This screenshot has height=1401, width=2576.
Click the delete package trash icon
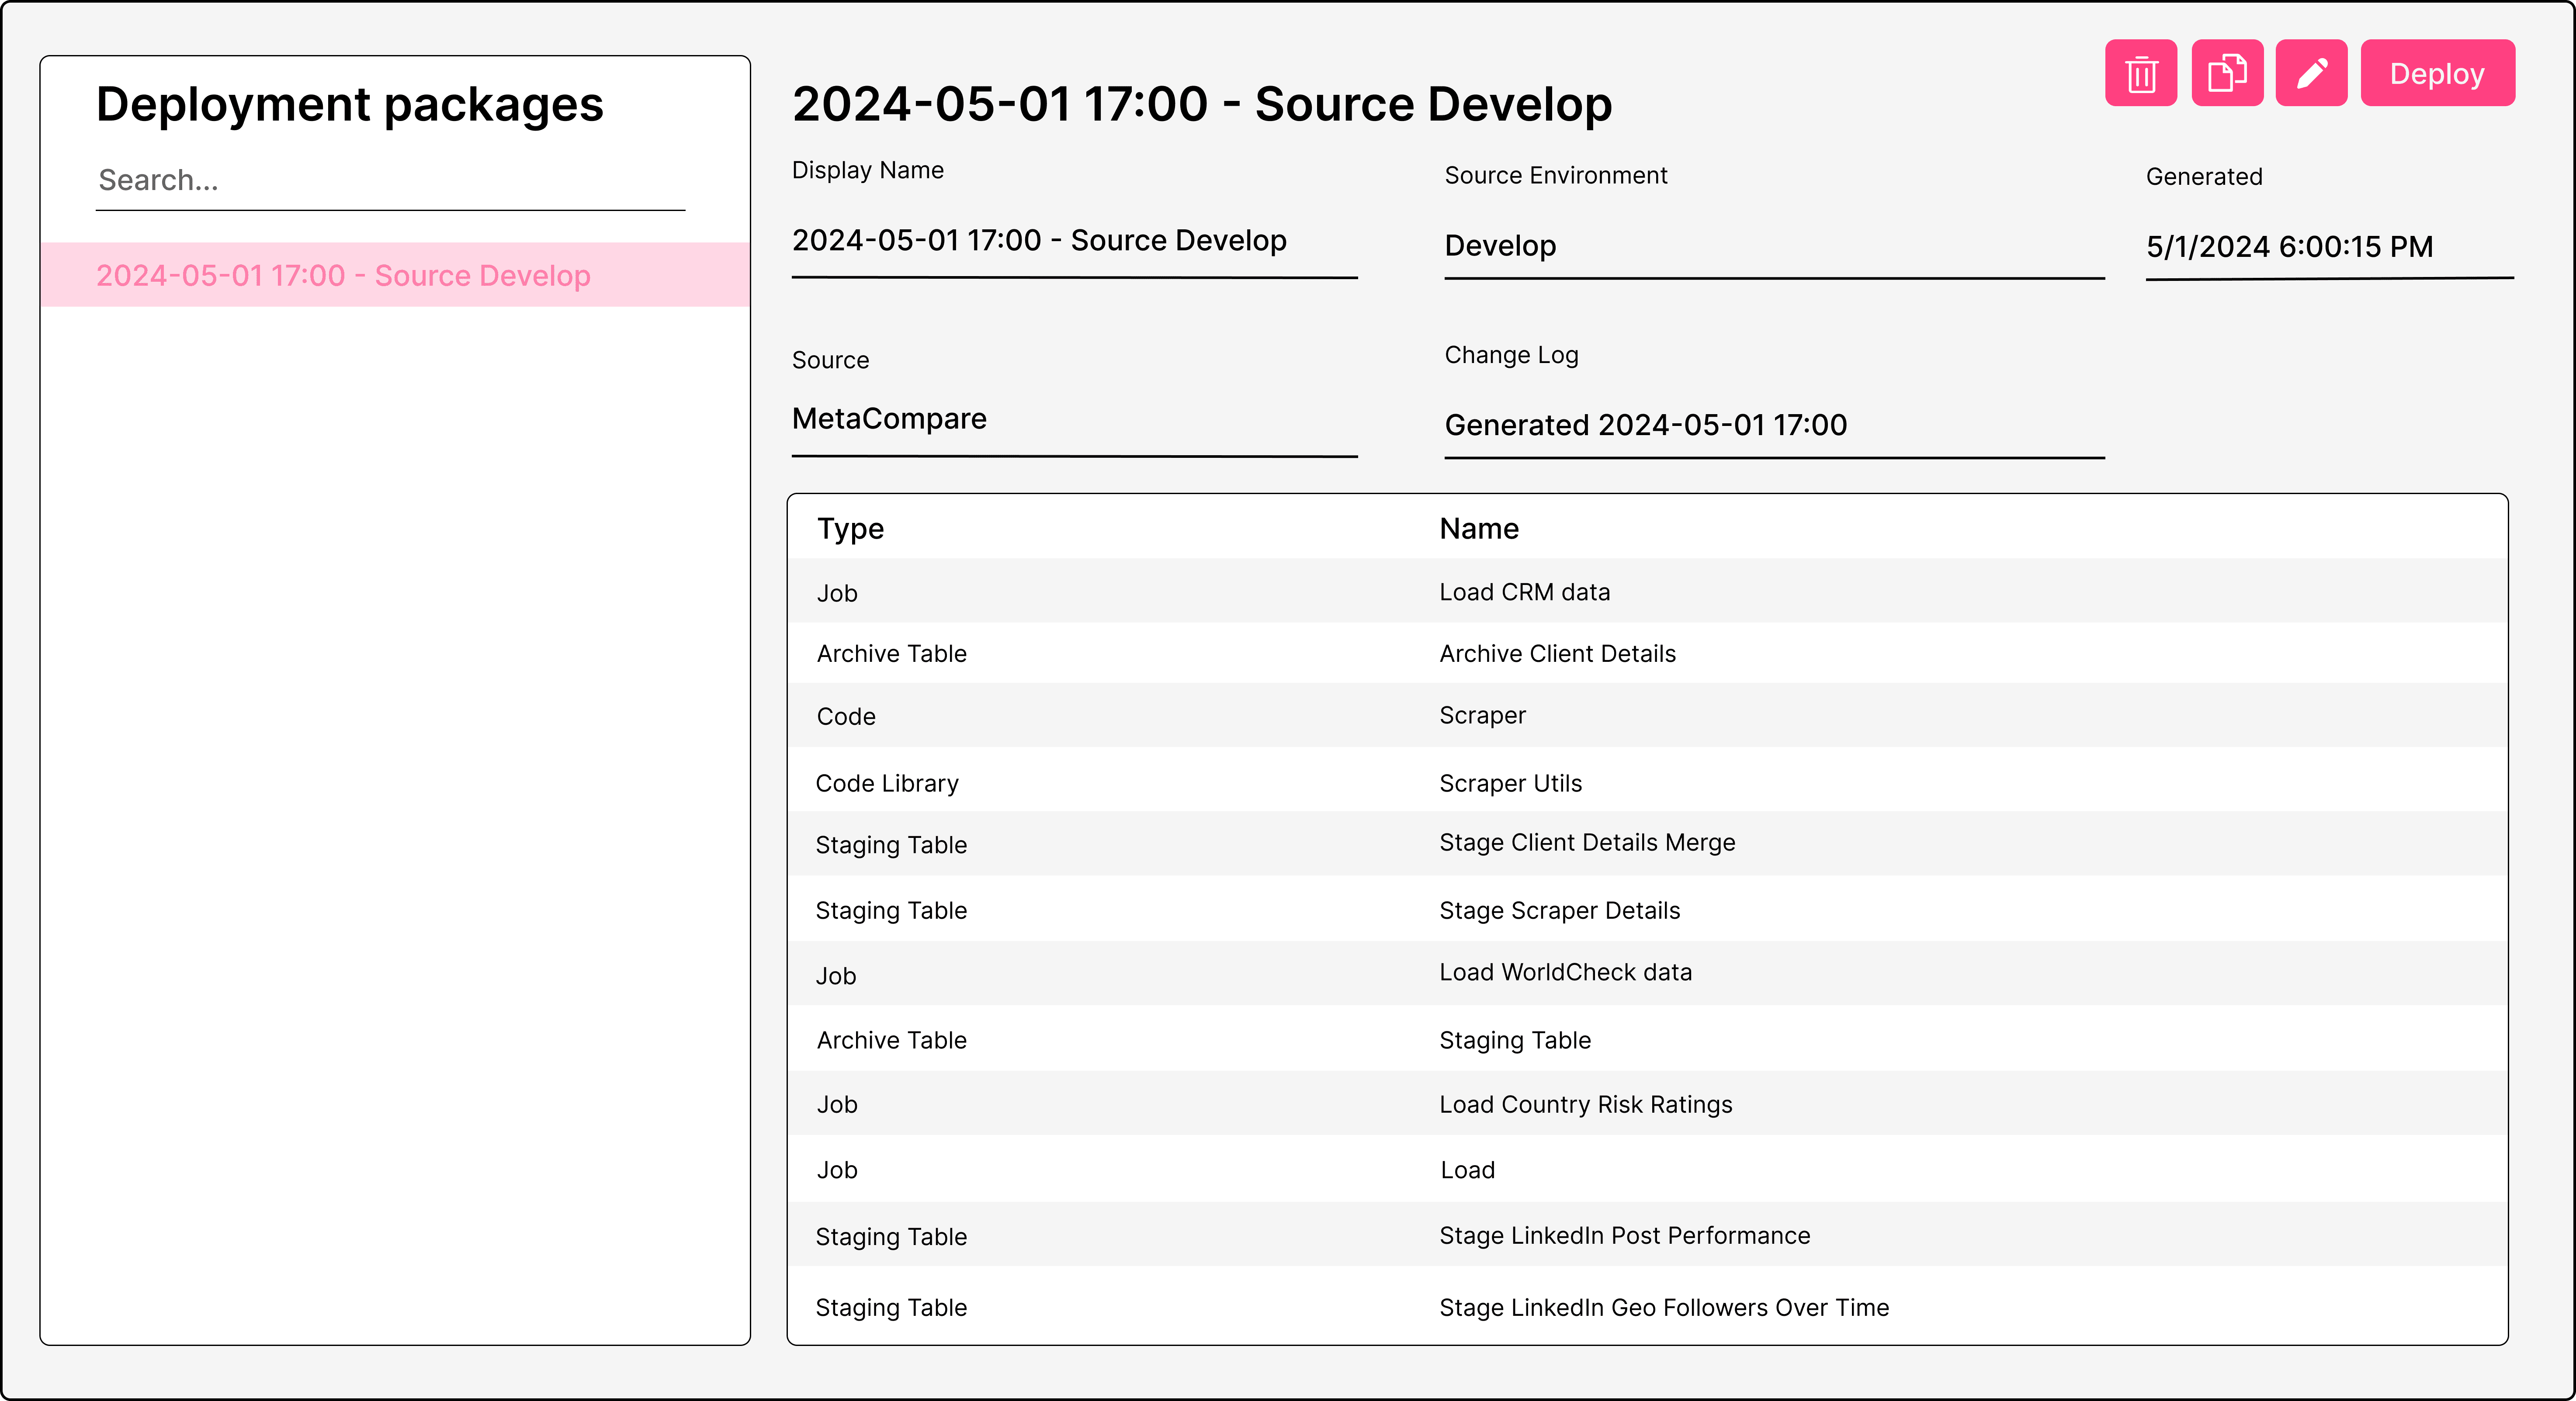click(2141, 73)
